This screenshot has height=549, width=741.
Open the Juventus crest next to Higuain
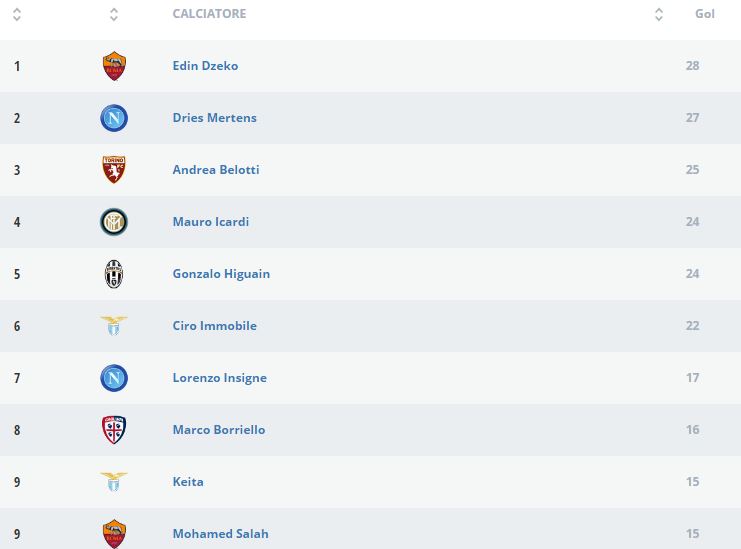114,274
